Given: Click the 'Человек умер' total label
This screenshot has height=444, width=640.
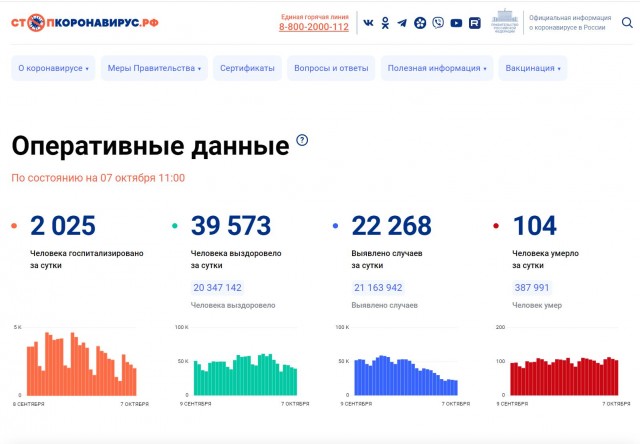Looking at the screenshot, I should pos(537,305).
